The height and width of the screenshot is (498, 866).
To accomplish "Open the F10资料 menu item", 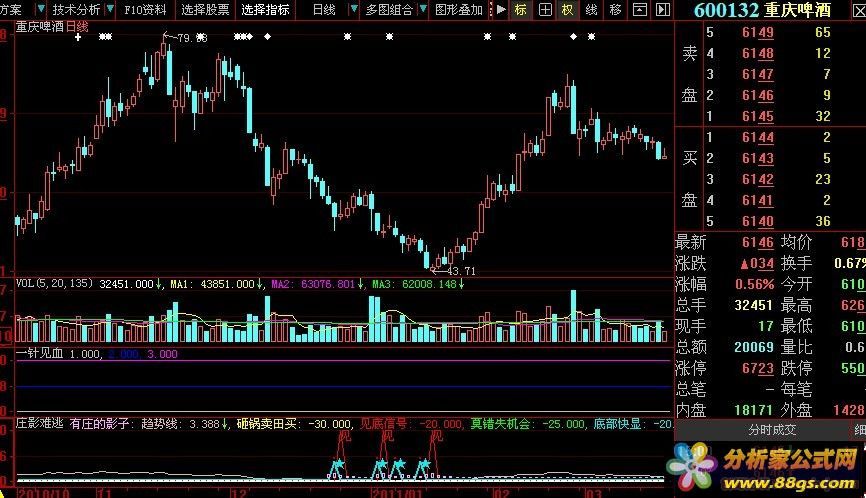I will [145, 9].
